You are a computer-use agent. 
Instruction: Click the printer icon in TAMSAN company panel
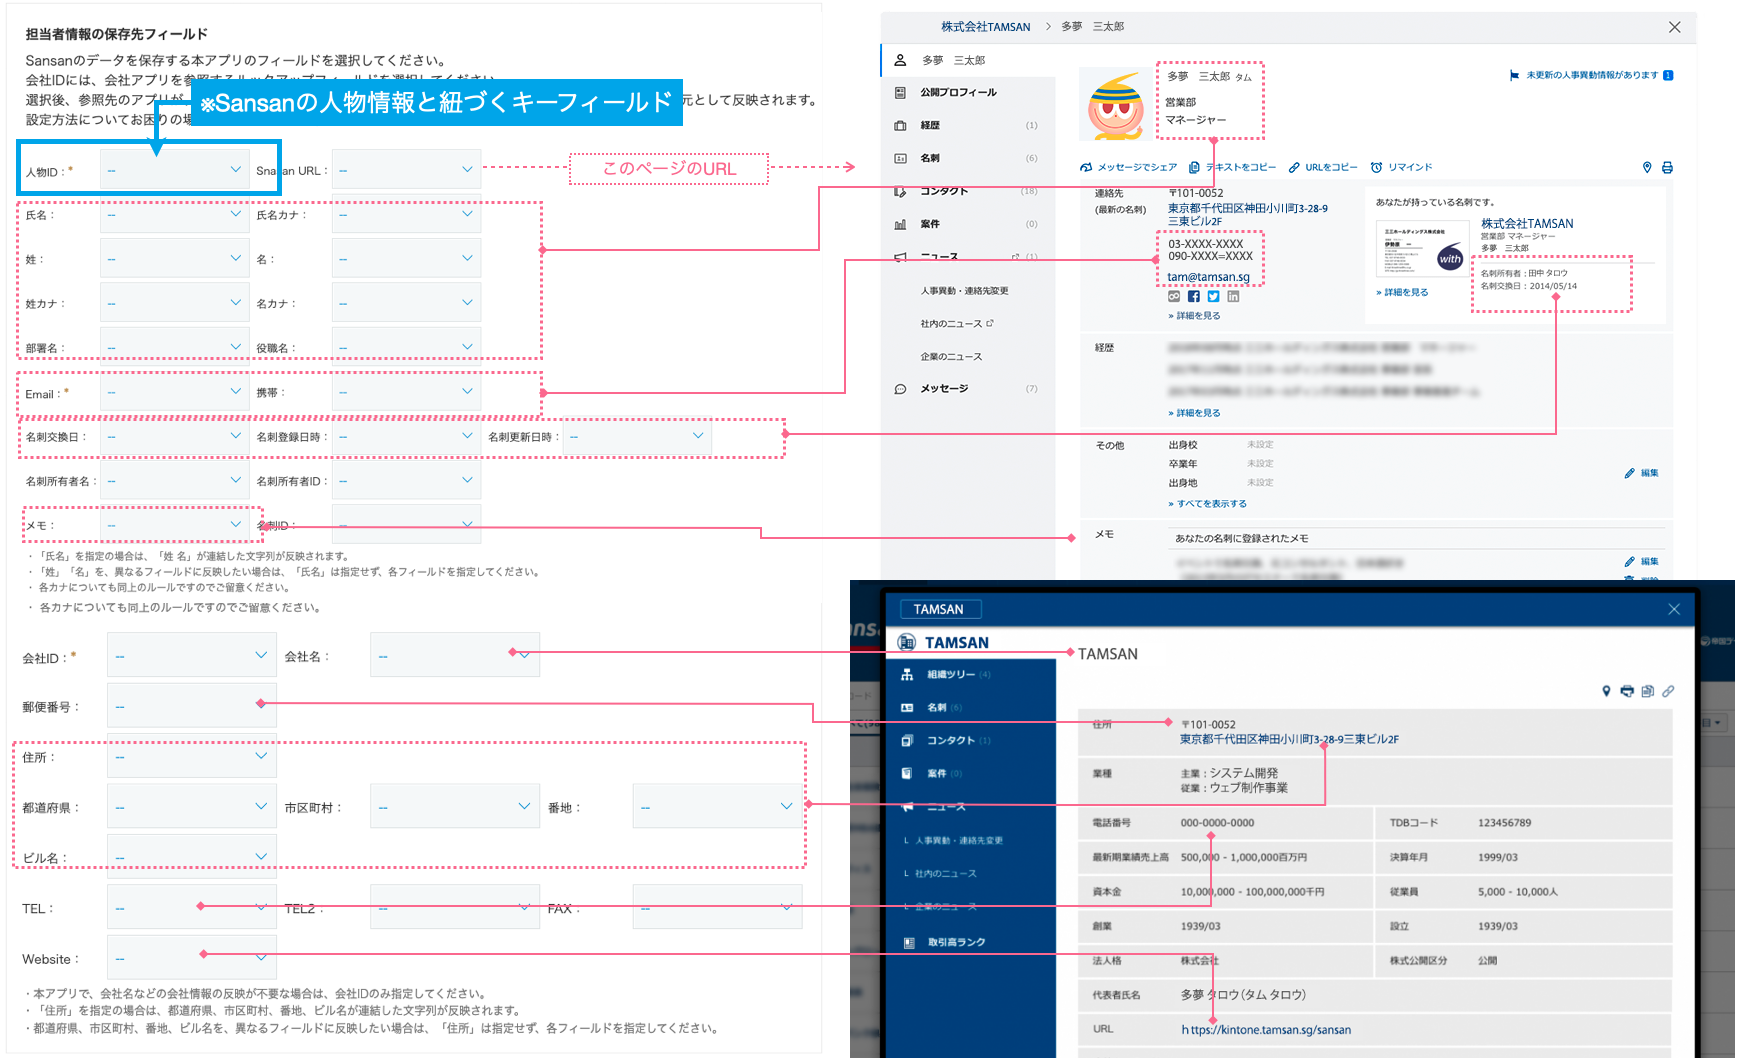[x=1627, y=691]
